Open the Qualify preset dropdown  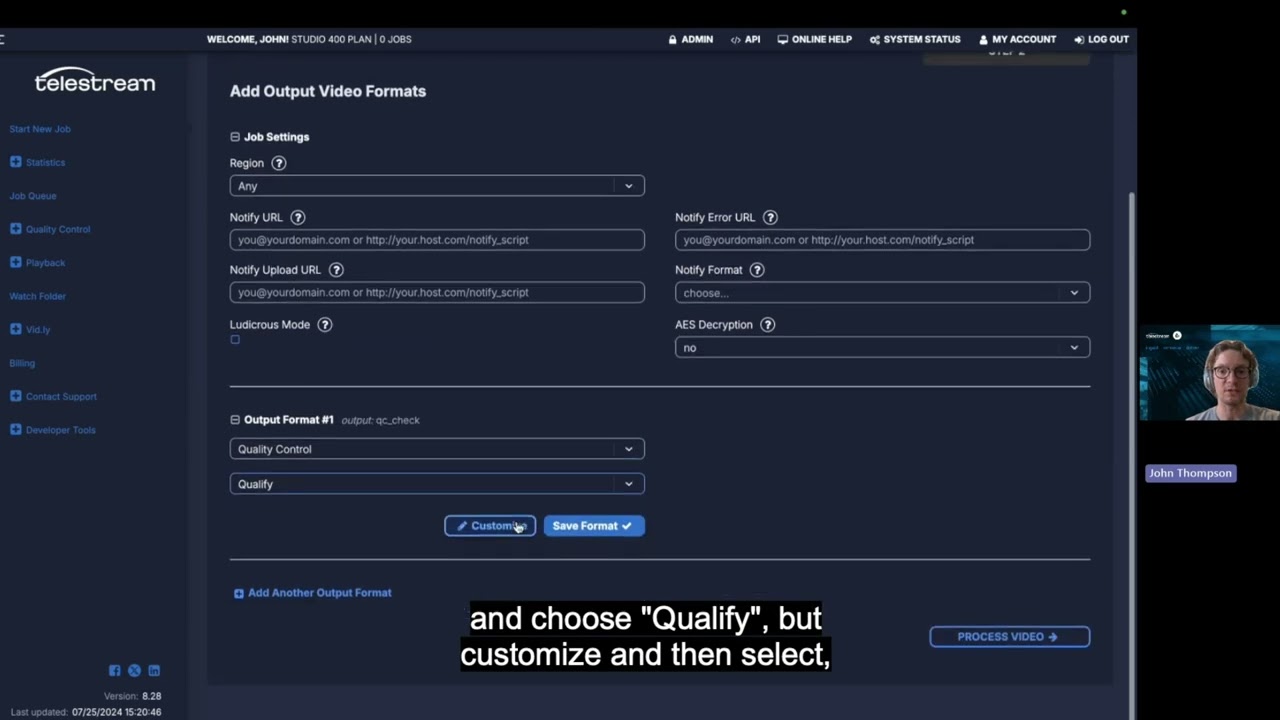(x=437, y=484)
